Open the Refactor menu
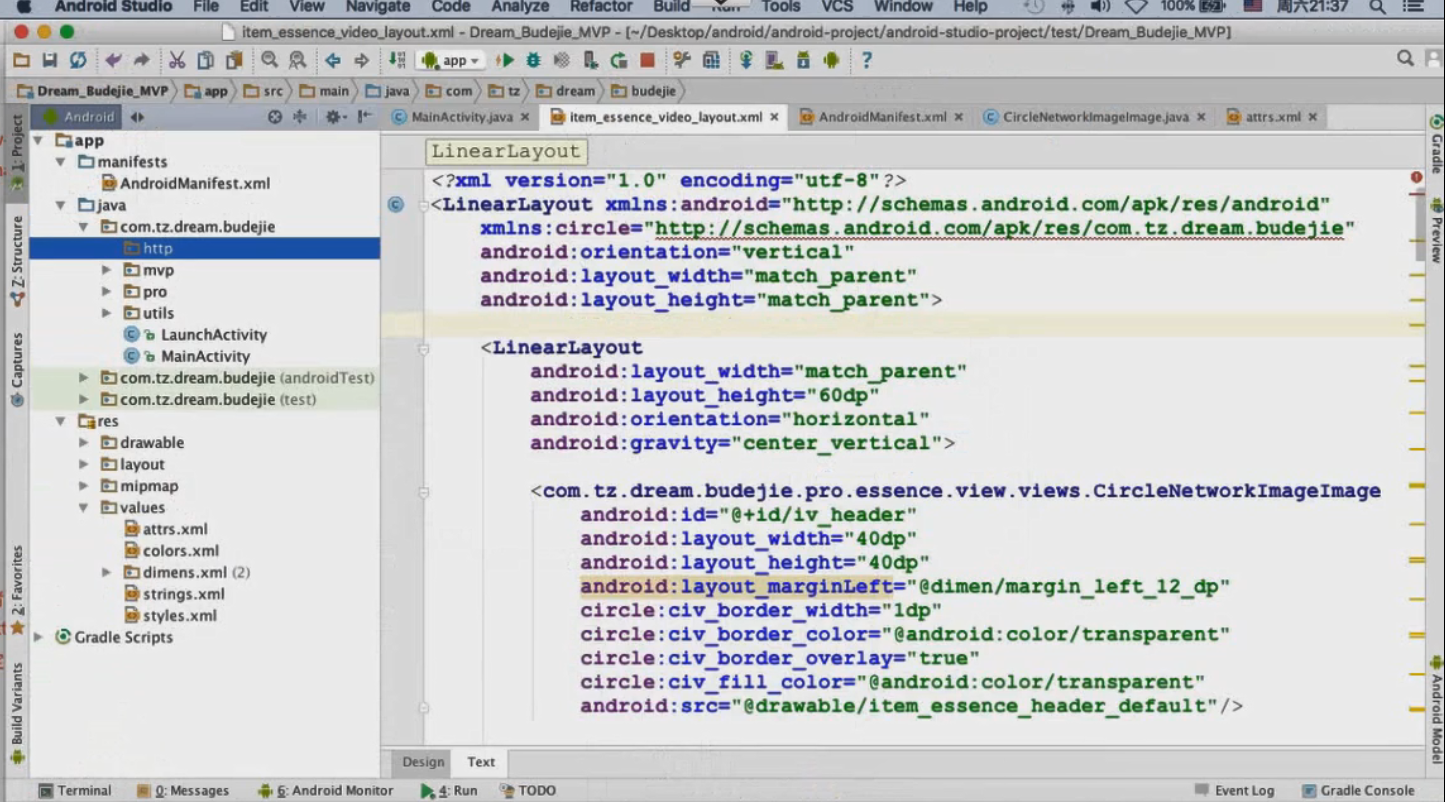This screenshot has height=802, width=1445. pyautogui.click(x=601, y=7)
